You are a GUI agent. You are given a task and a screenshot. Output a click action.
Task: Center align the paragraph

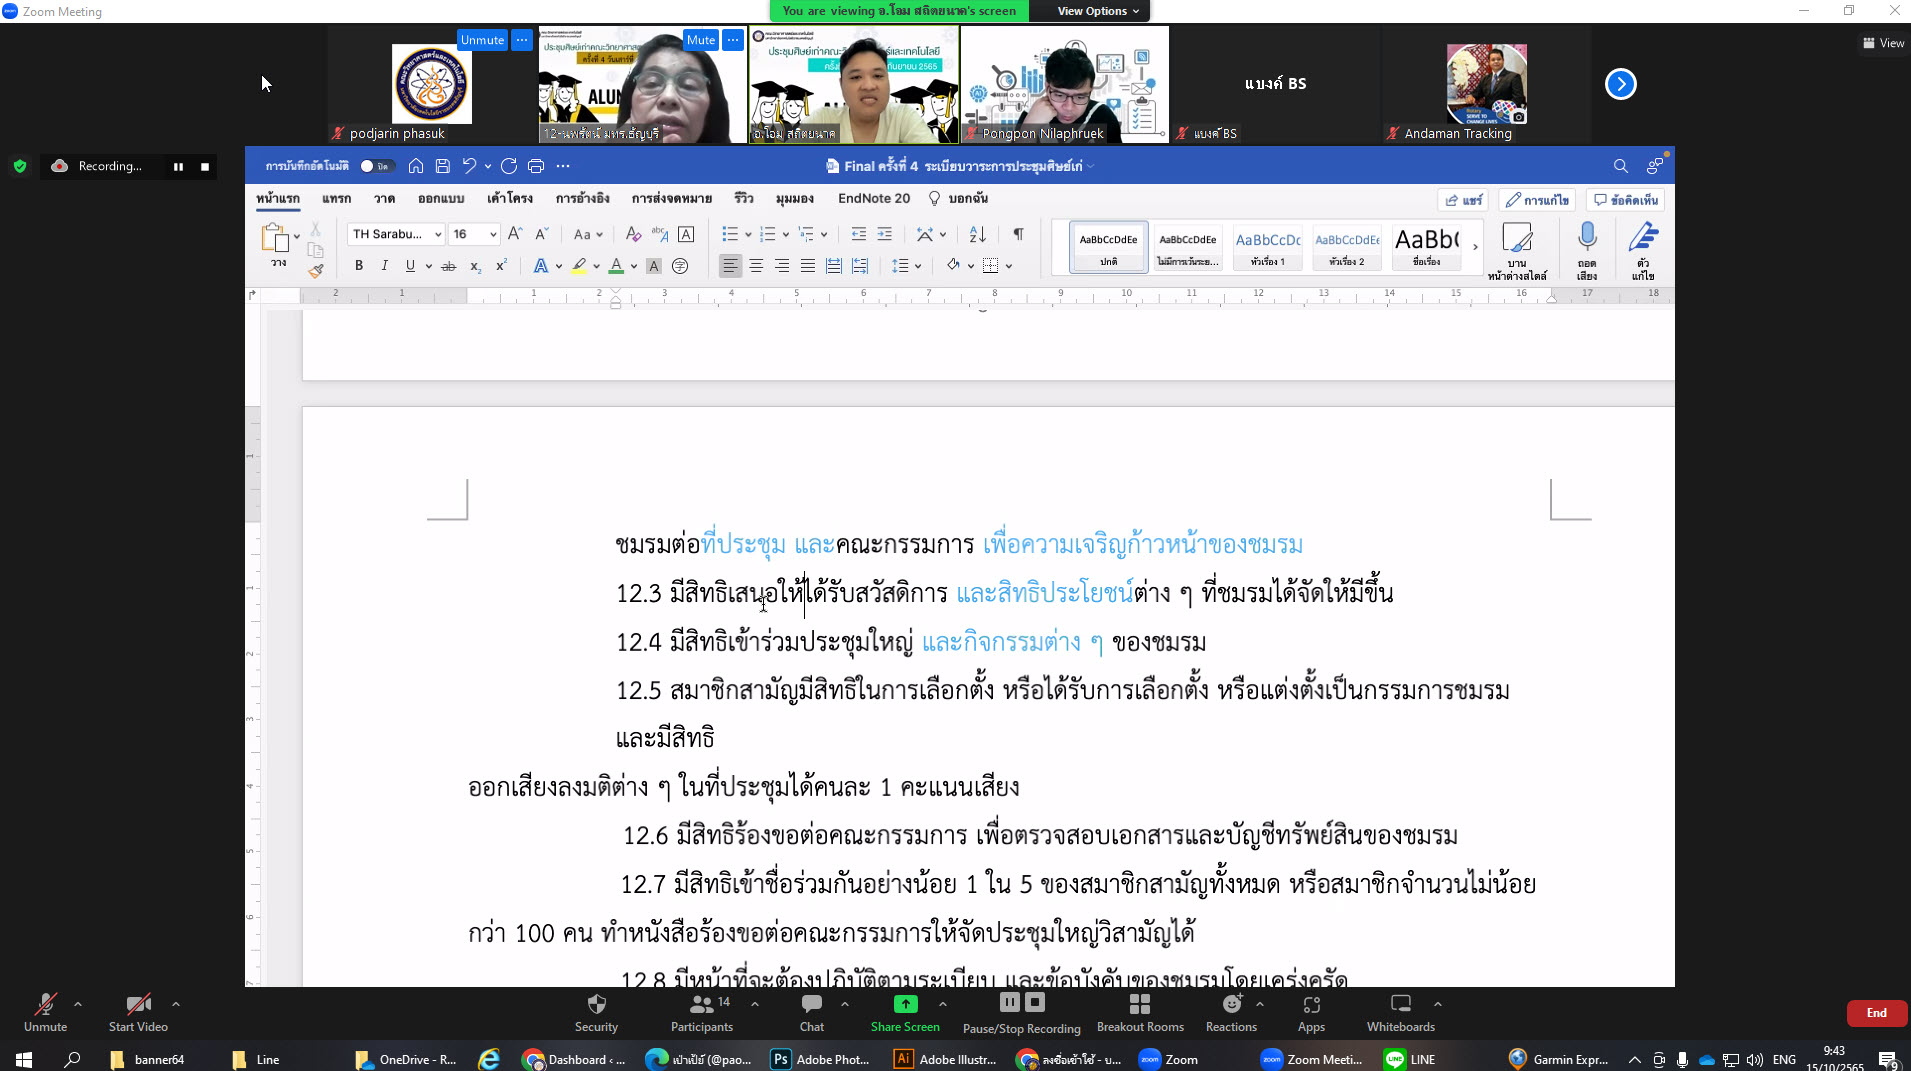(x=756, y=266)
